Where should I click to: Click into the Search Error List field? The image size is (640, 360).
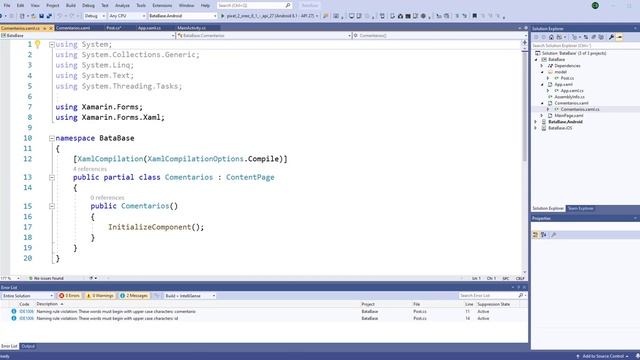pyautogui.click(x=488, y=295)
